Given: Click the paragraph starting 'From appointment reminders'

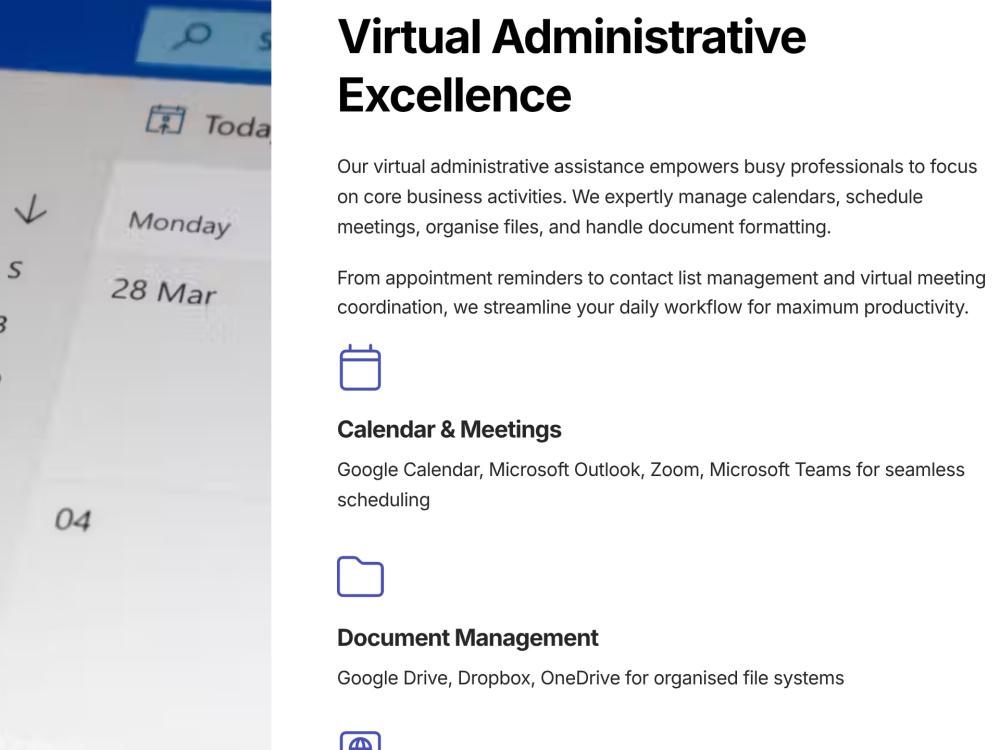Looking at the screenshot, I should tap(661, 293).
